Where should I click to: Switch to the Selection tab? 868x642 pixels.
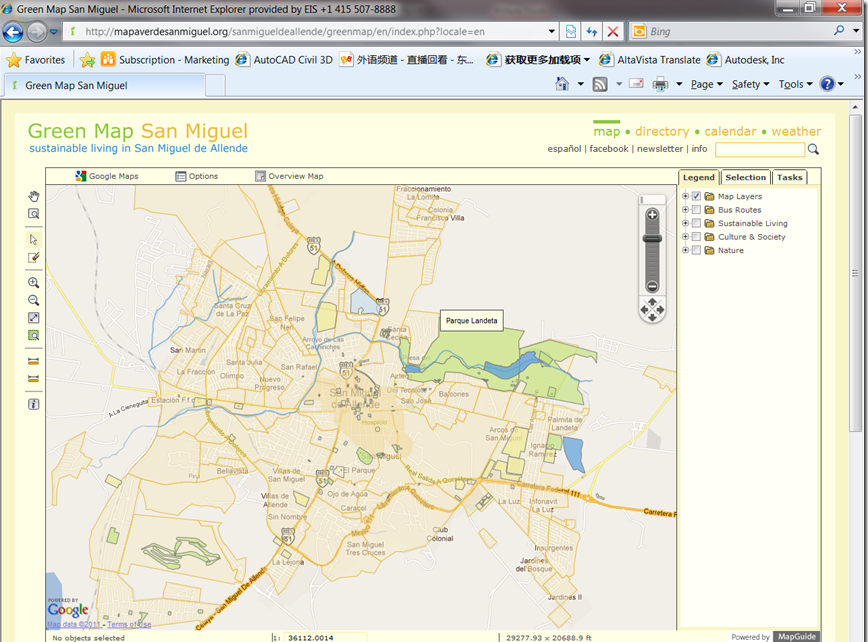(746, 177)
